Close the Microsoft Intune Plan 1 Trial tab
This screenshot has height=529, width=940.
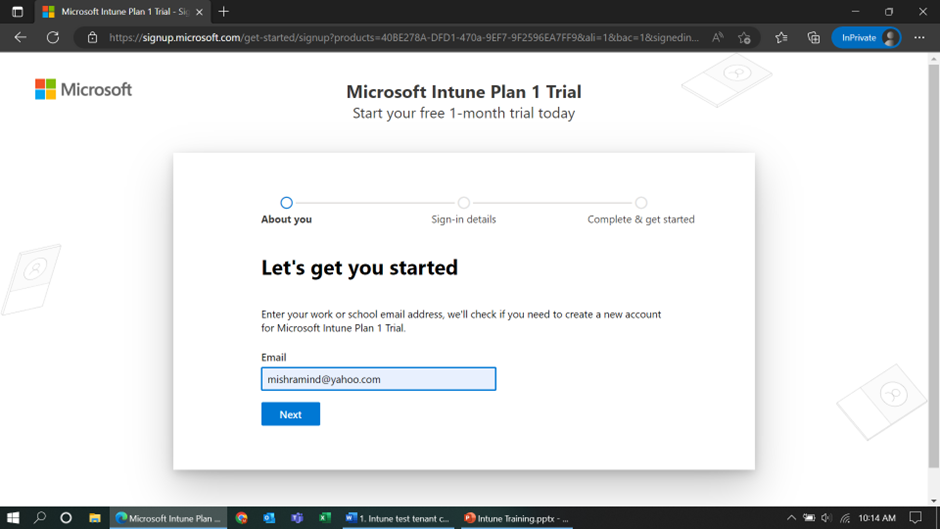[x=200, y=12]
